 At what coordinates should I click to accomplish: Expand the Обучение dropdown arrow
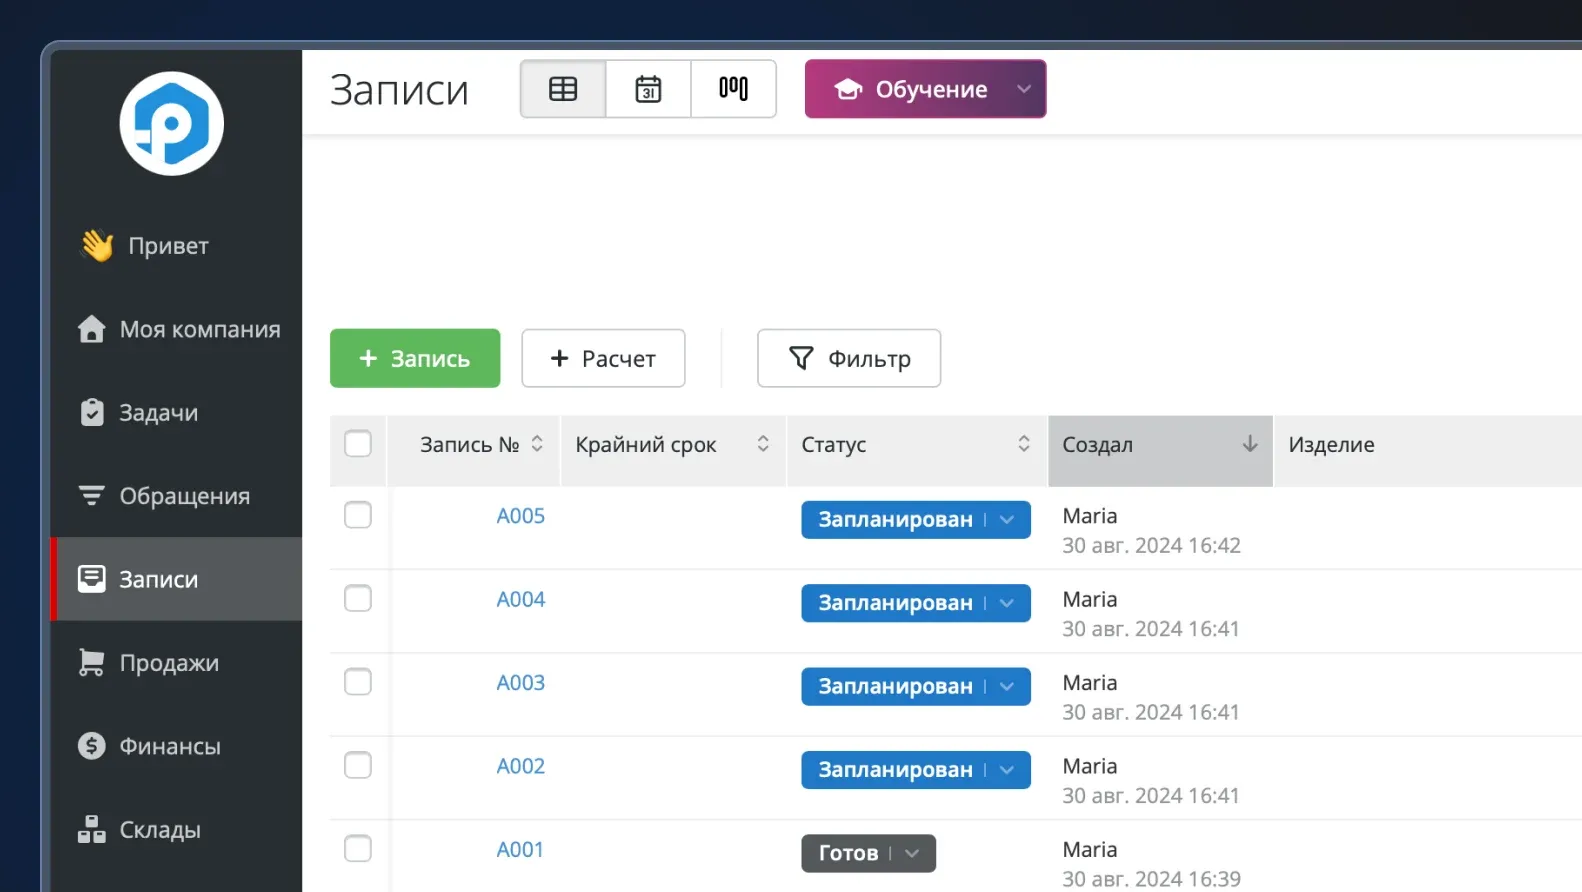pyautogui.click(x=1024, y=89)
